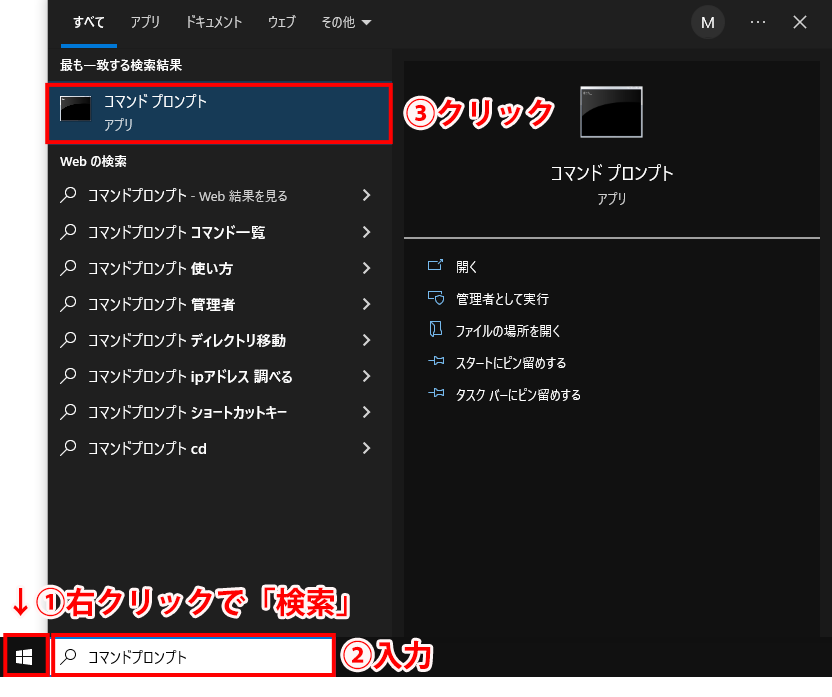Viewport: 832px width, 697px height.
Task: Expand arrow for コマンドプロンプト コマンド一覧
Action: (367, 232)
